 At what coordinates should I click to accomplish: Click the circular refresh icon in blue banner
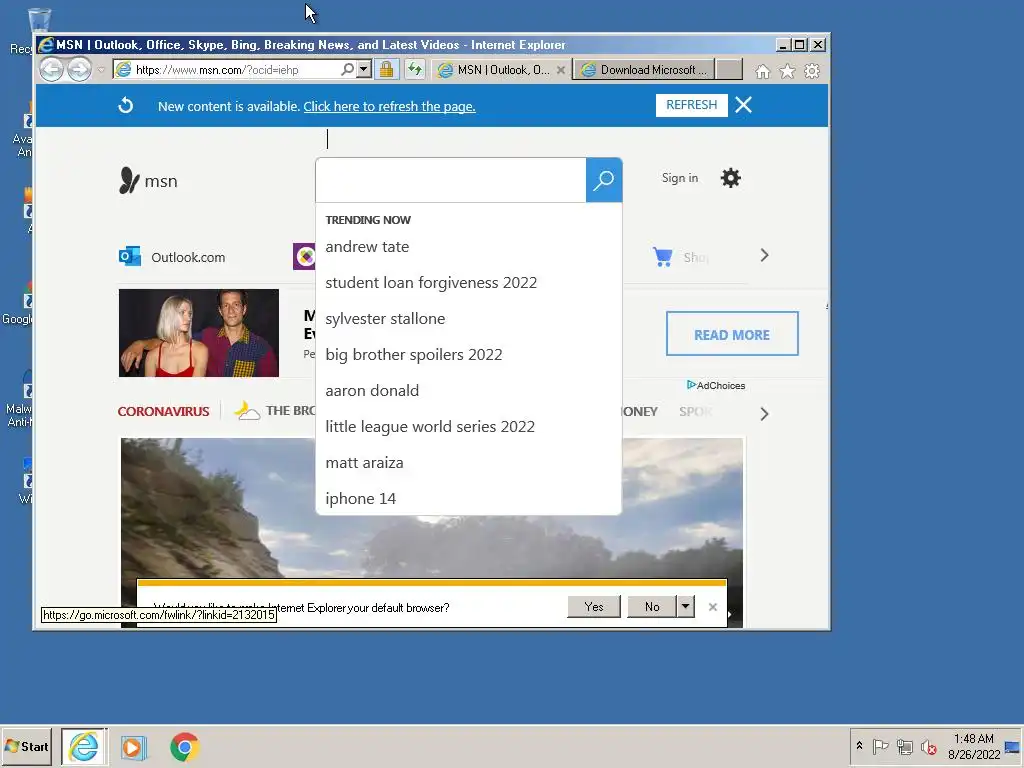tap(125, 105)
